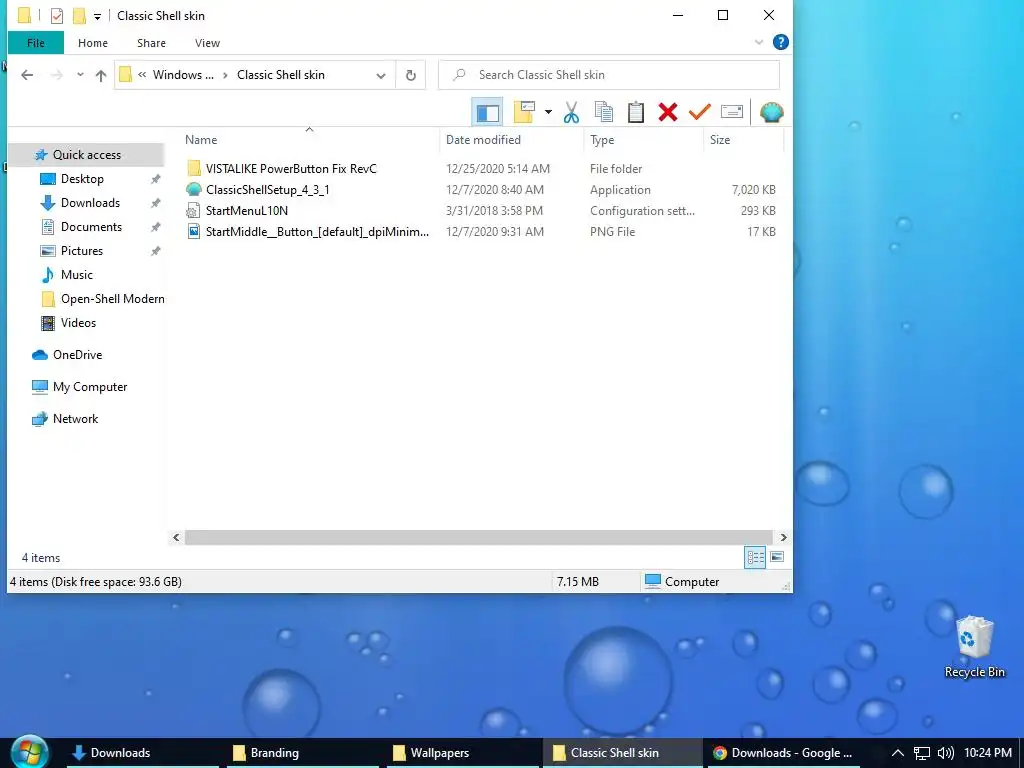Open recent locations dropdown arrow
The width and height of the screenshot is (1024, 768).
80,75
